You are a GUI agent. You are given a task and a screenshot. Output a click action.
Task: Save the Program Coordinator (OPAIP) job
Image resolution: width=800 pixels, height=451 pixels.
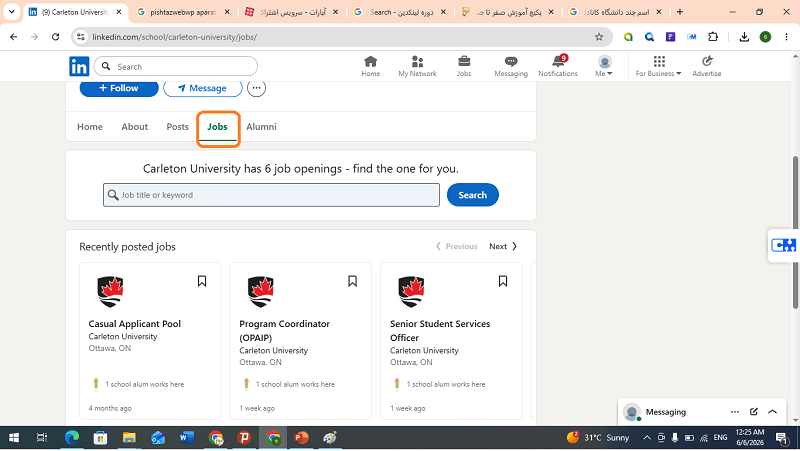(x=353, y=281)
